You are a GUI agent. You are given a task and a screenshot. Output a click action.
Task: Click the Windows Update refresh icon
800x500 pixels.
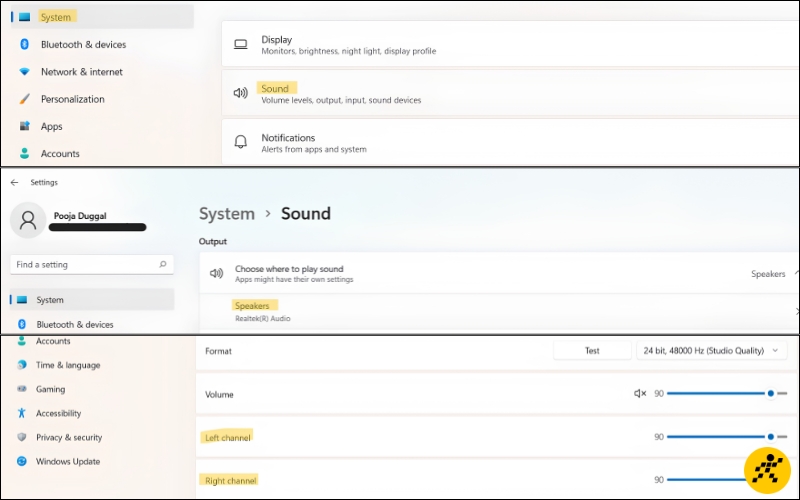tap(21, 461)
